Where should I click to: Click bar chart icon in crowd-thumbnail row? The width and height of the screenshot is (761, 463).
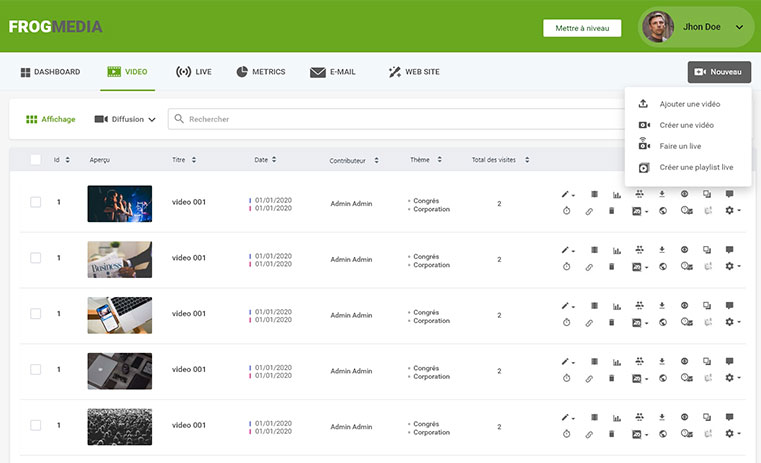[x=616, y=418]
